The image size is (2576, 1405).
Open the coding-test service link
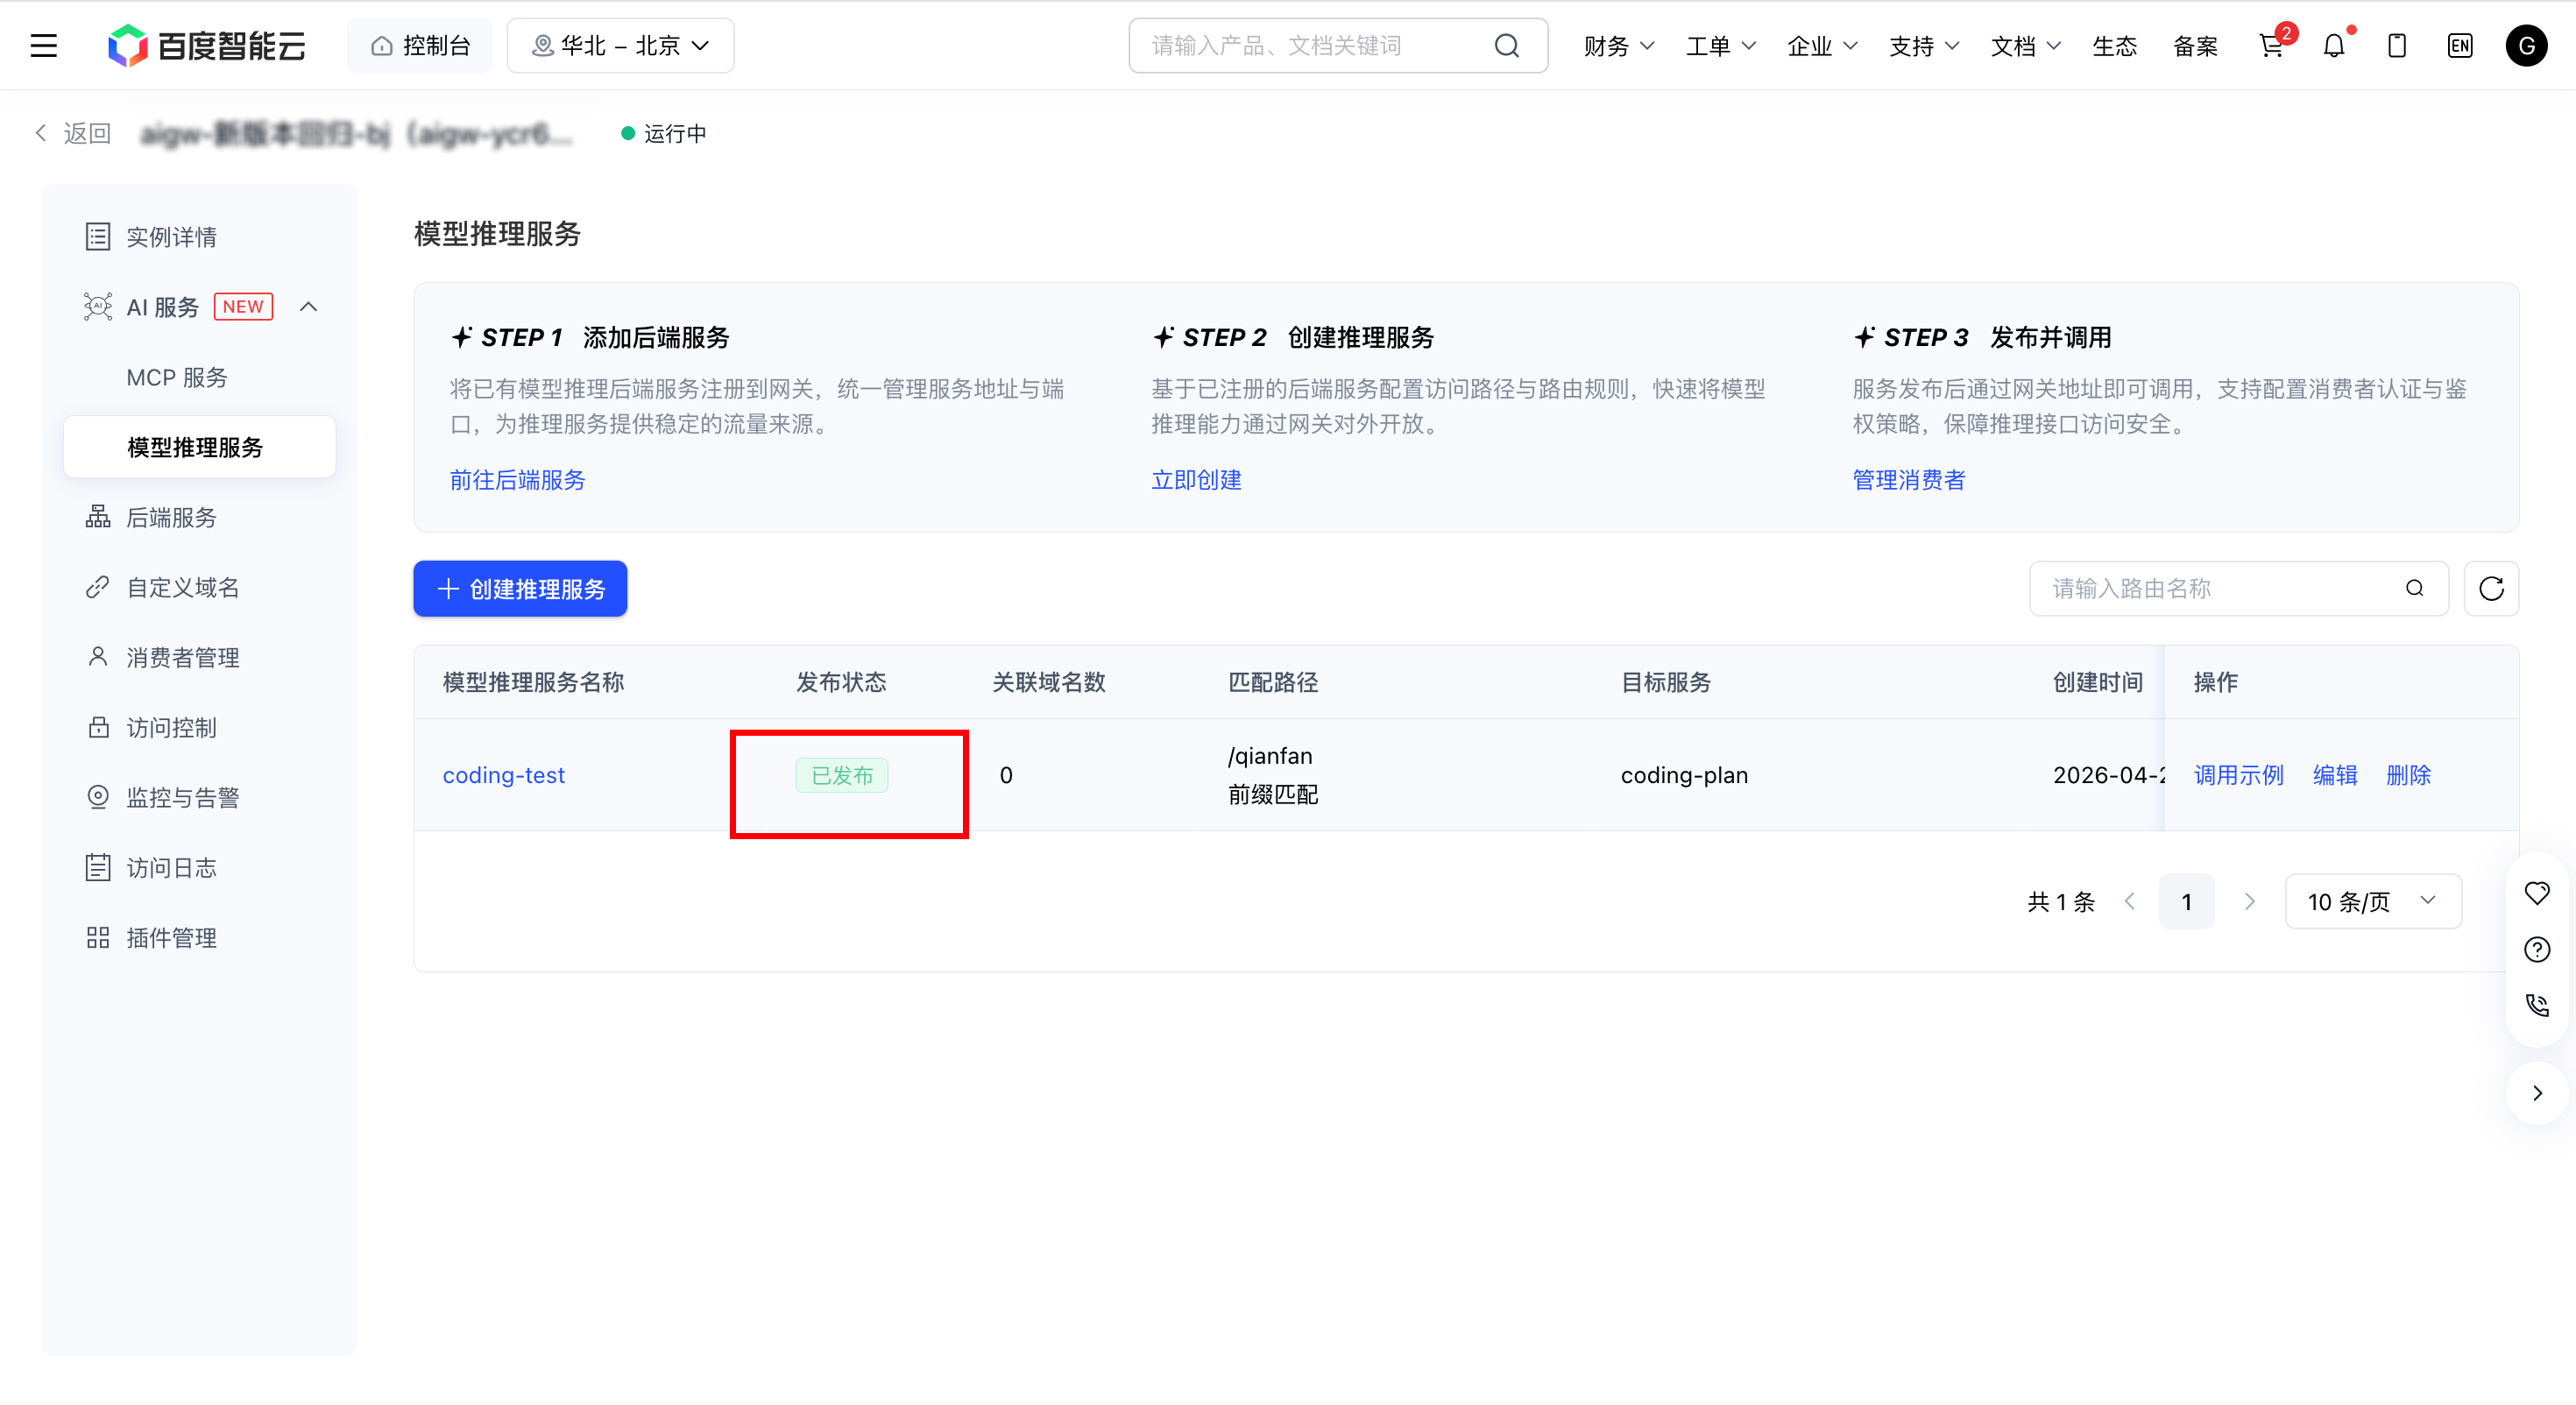click(504, 775)
